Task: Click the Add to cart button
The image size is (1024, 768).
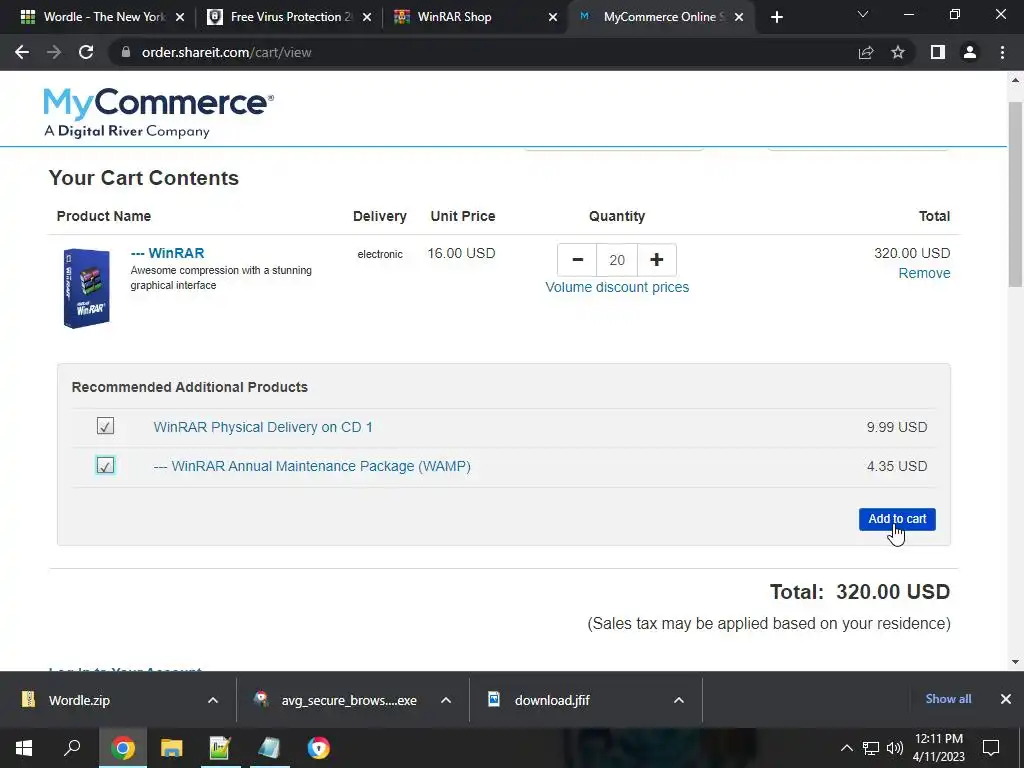Action: (897, 519)
